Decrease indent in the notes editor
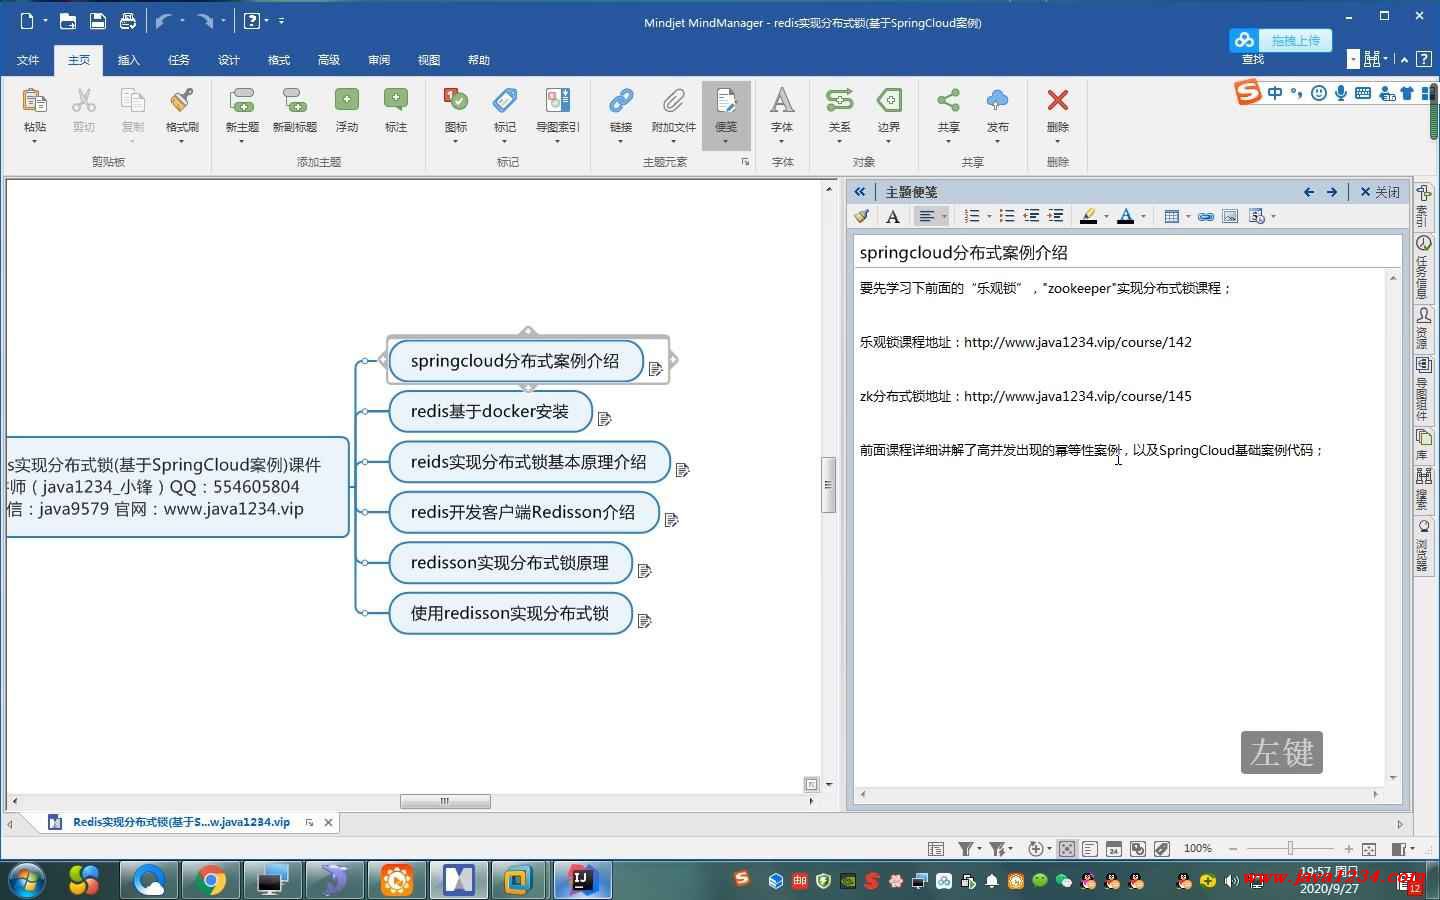Image resolution: width=1440 pixels, height=900 pixels. (1031, 216)
